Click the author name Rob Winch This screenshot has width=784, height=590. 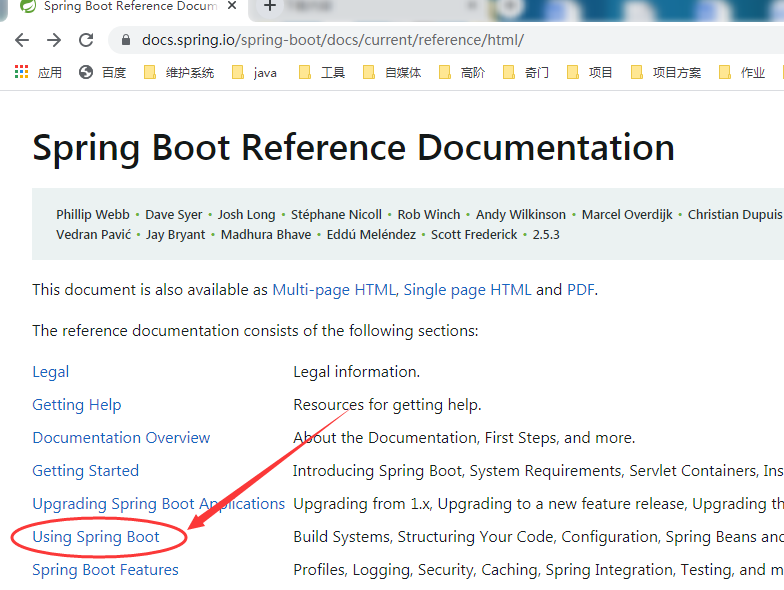428,214
